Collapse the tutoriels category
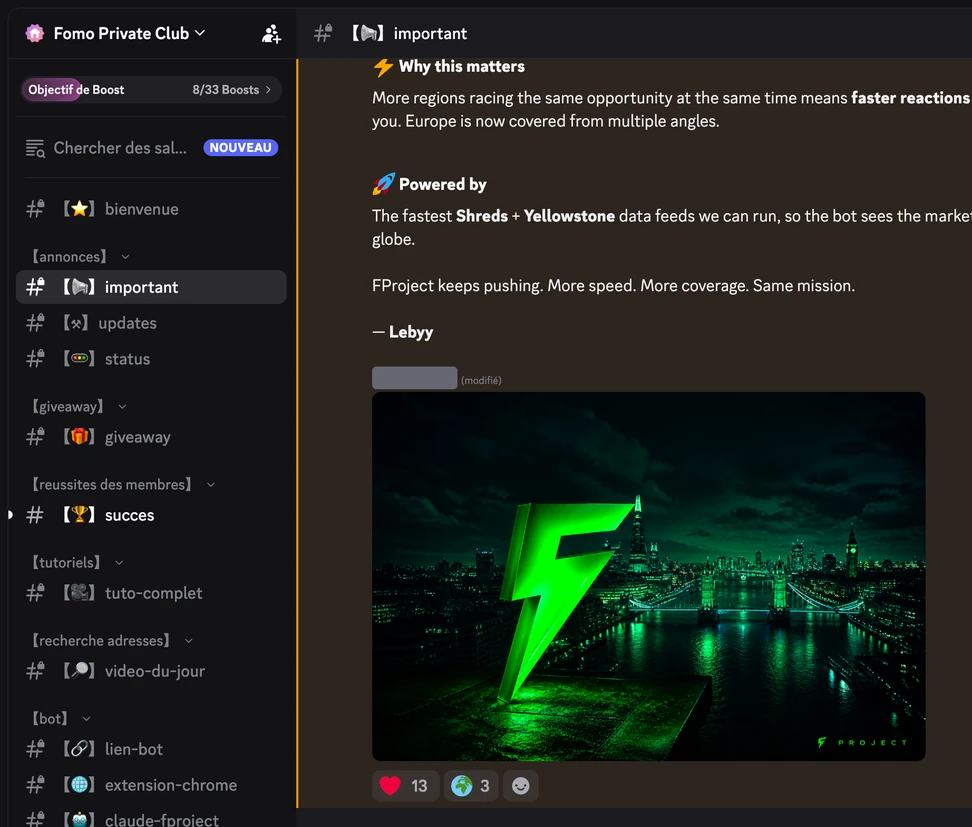 [x=77, y=563]
